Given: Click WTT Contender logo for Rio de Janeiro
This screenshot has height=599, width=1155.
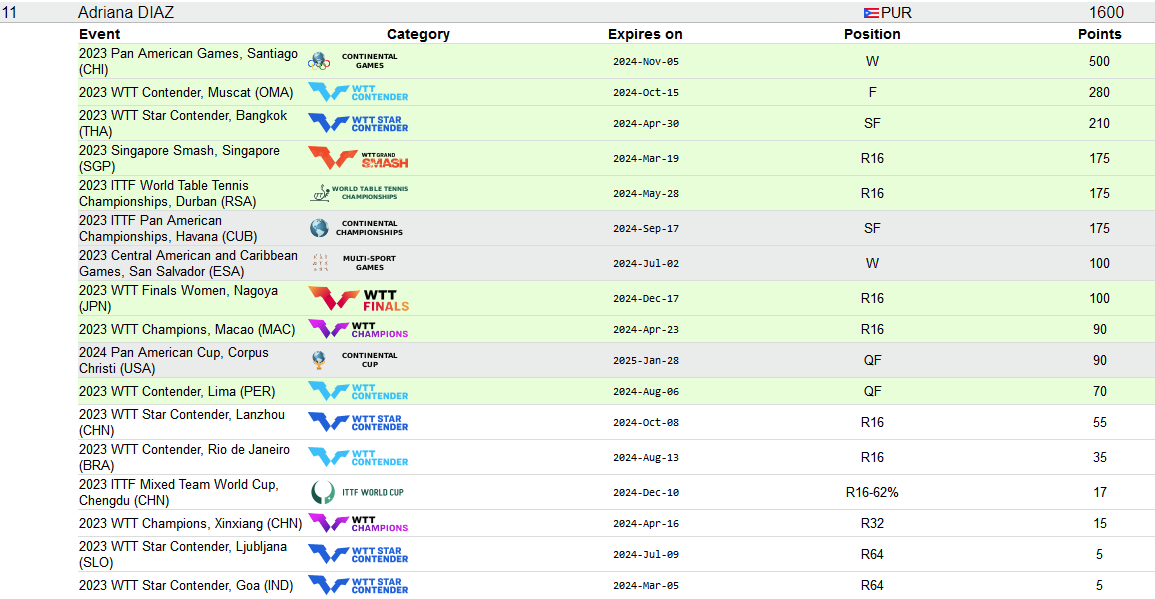Looking at the screenshot, I should [358, 458].
